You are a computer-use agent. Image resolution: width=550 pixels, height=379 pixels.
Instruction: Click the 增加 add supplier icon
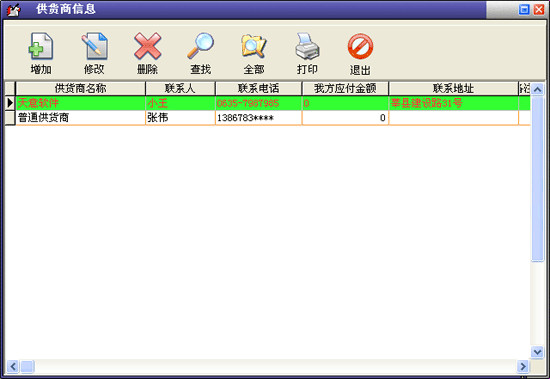[x=41, y=53]
